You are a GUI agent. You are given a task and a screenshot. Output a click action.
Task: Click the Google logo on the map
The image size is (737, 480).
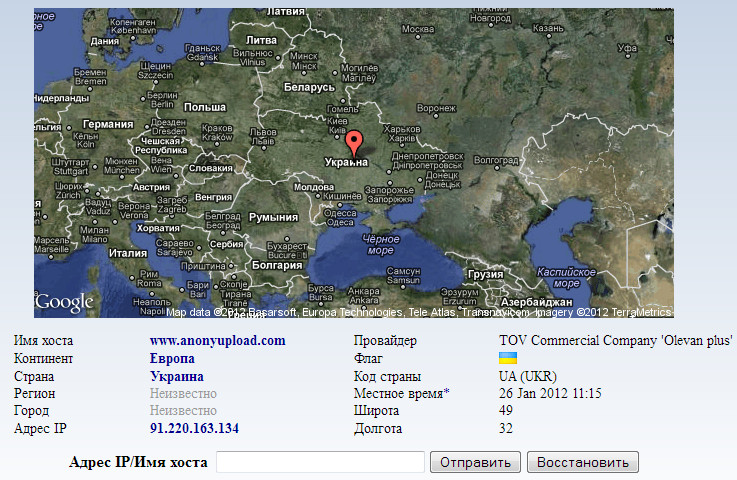pyautogui.click(x=64, y=302)
